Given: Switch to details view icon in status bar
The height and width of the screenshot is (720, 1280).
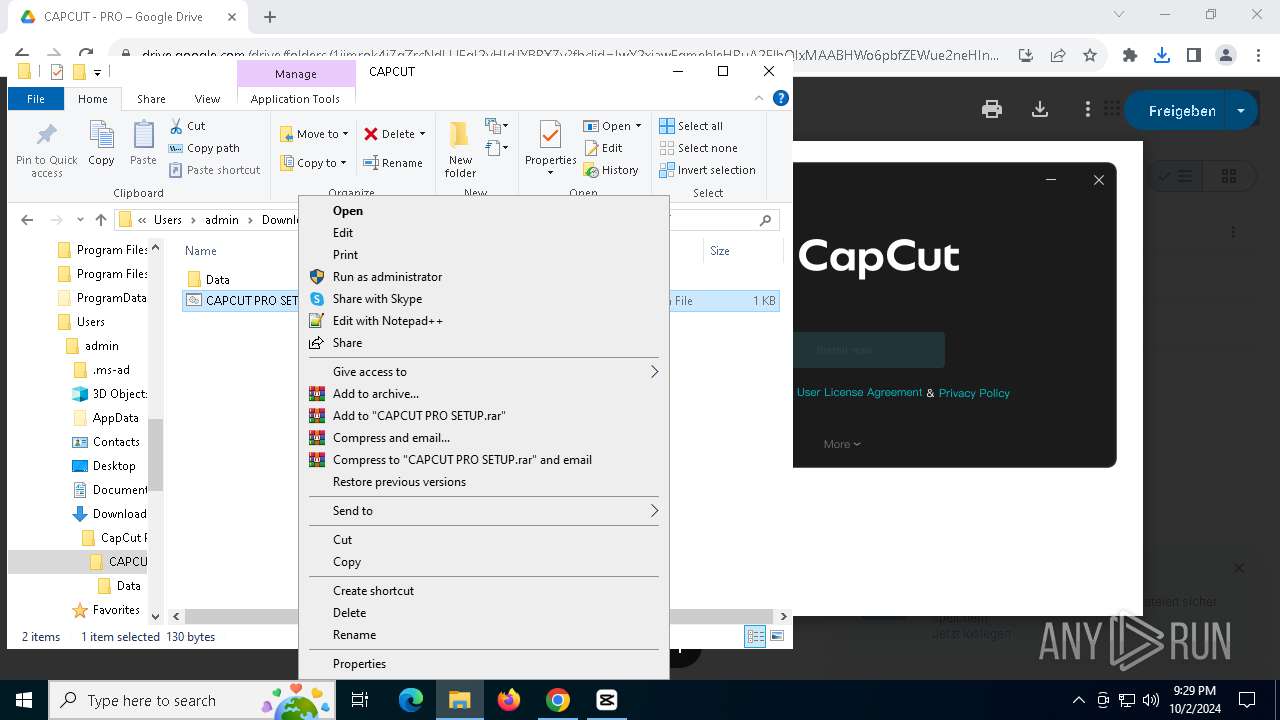Looking at the screenshot, I should coord(755,636).
